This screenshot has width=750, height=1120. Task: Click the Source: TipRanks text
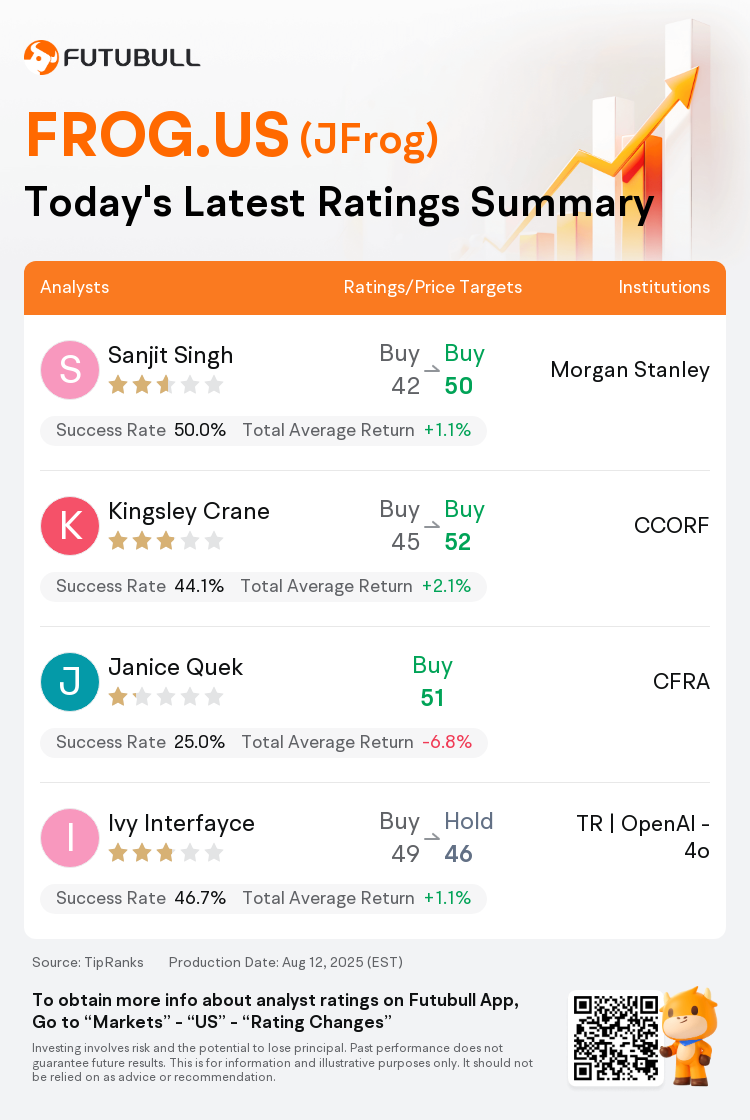88,962
